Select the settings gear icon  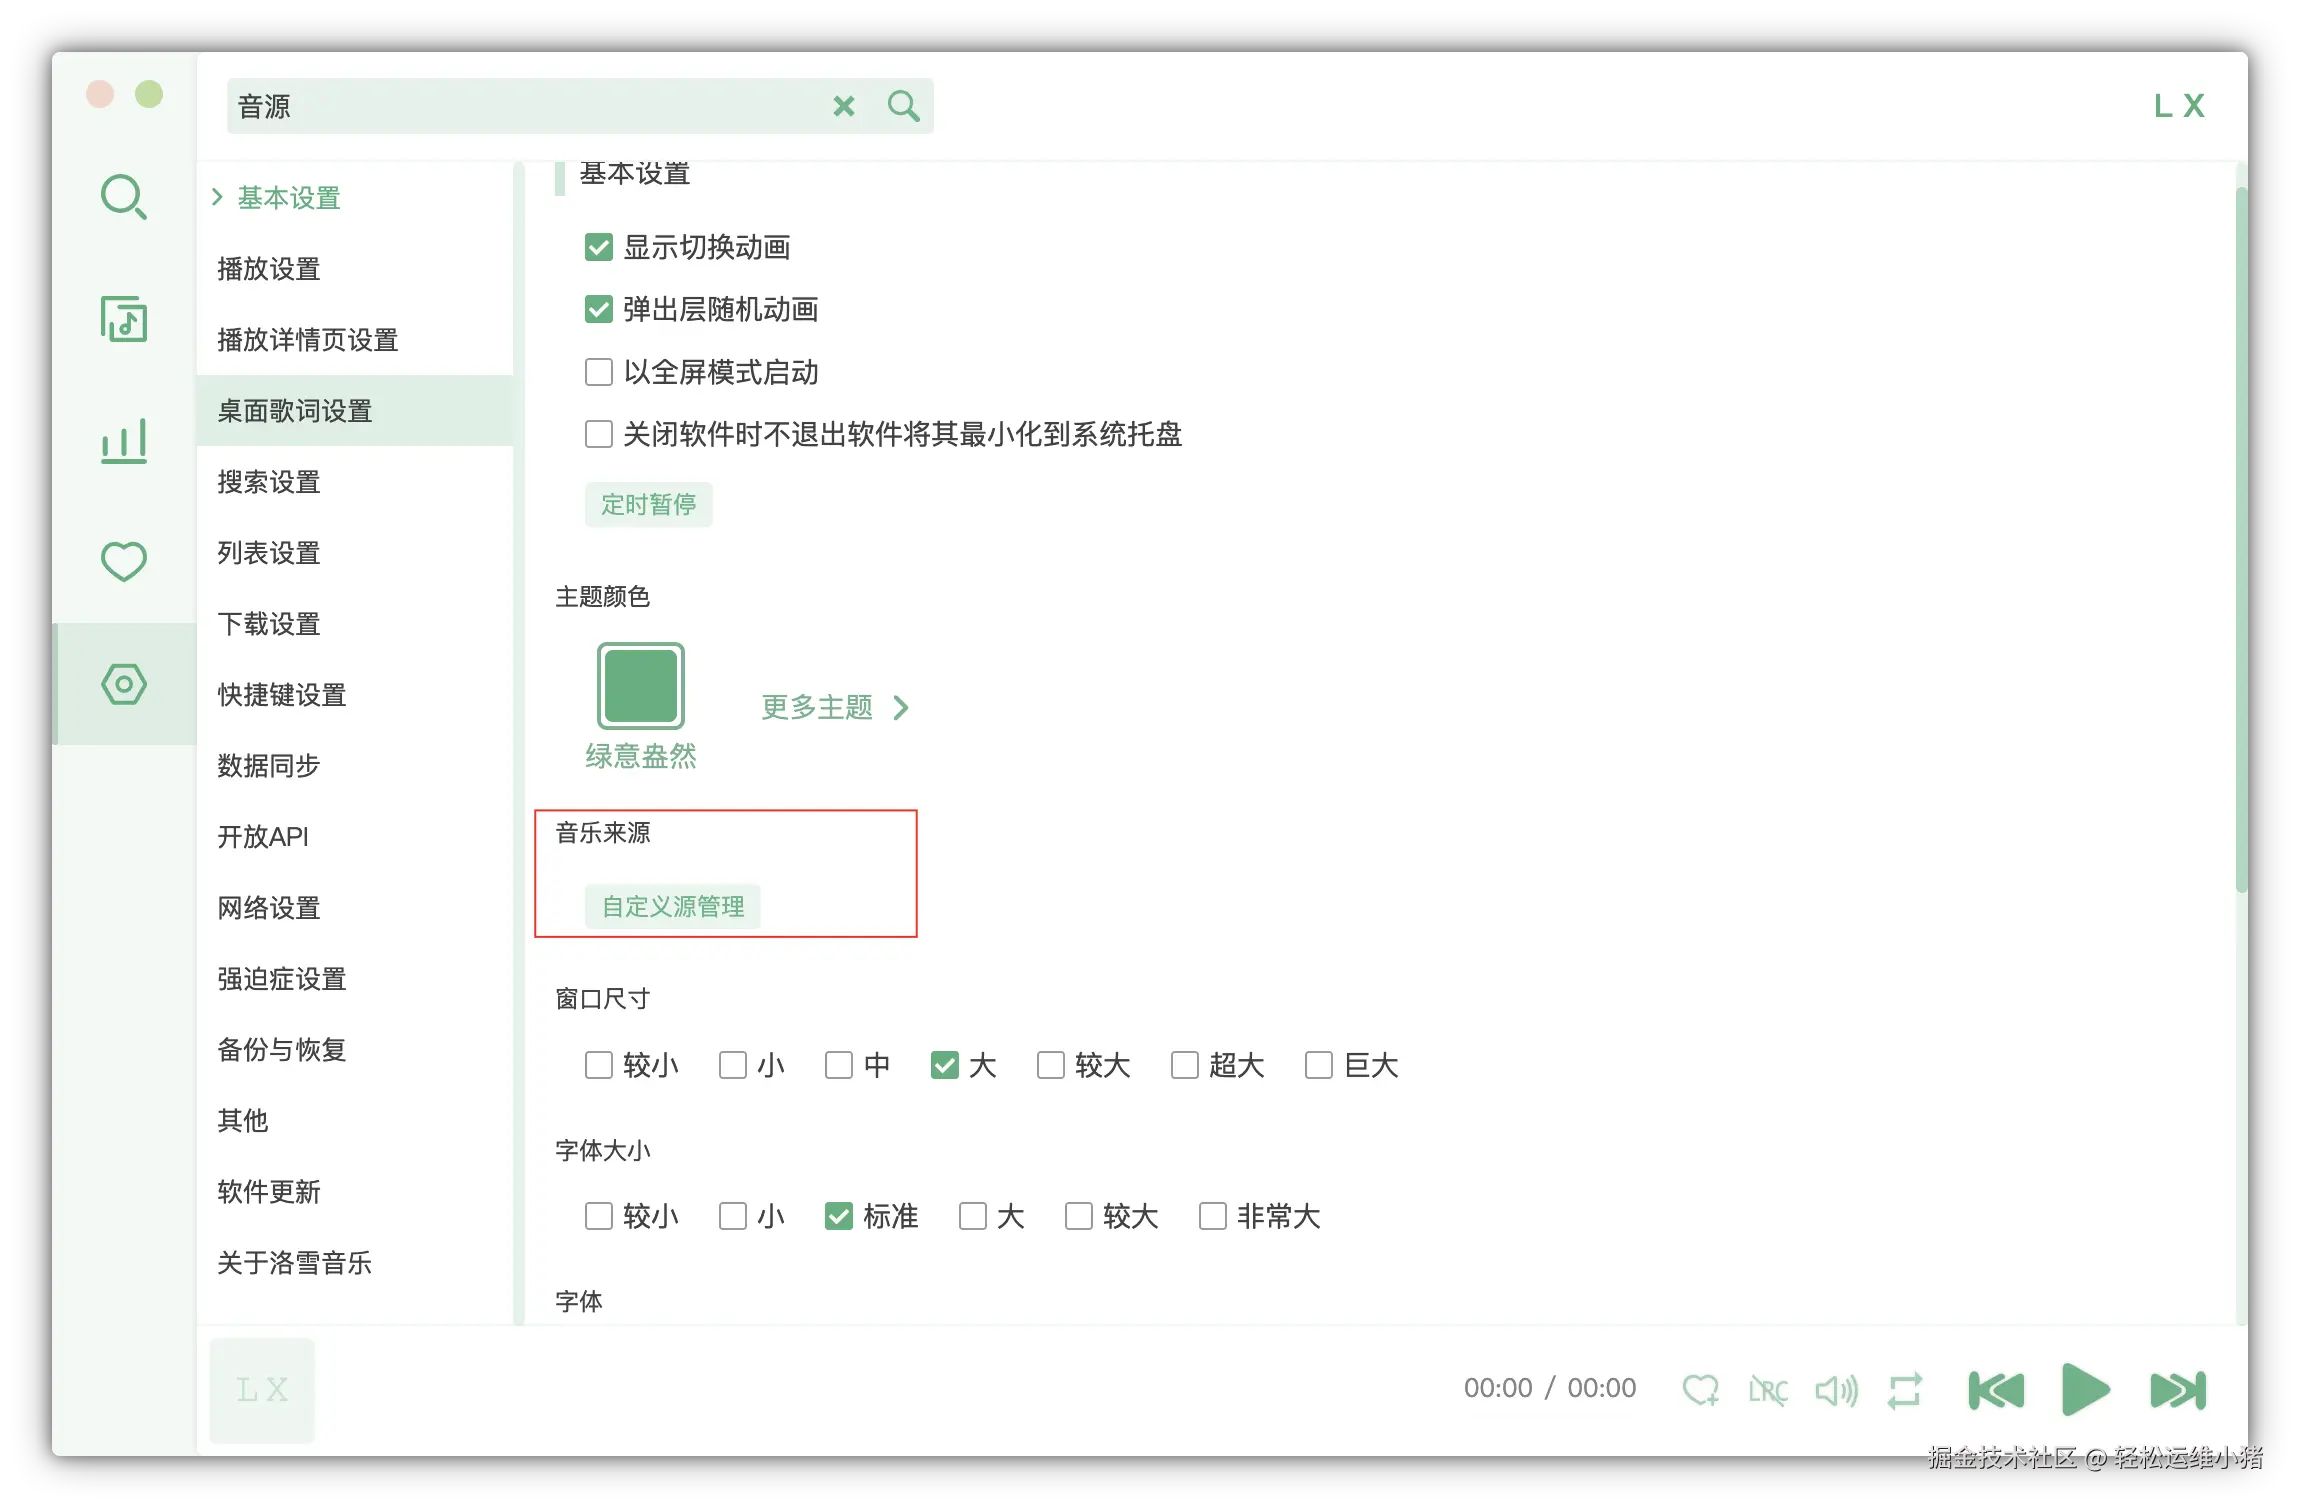pyautogui.click(x=123, y=684)
